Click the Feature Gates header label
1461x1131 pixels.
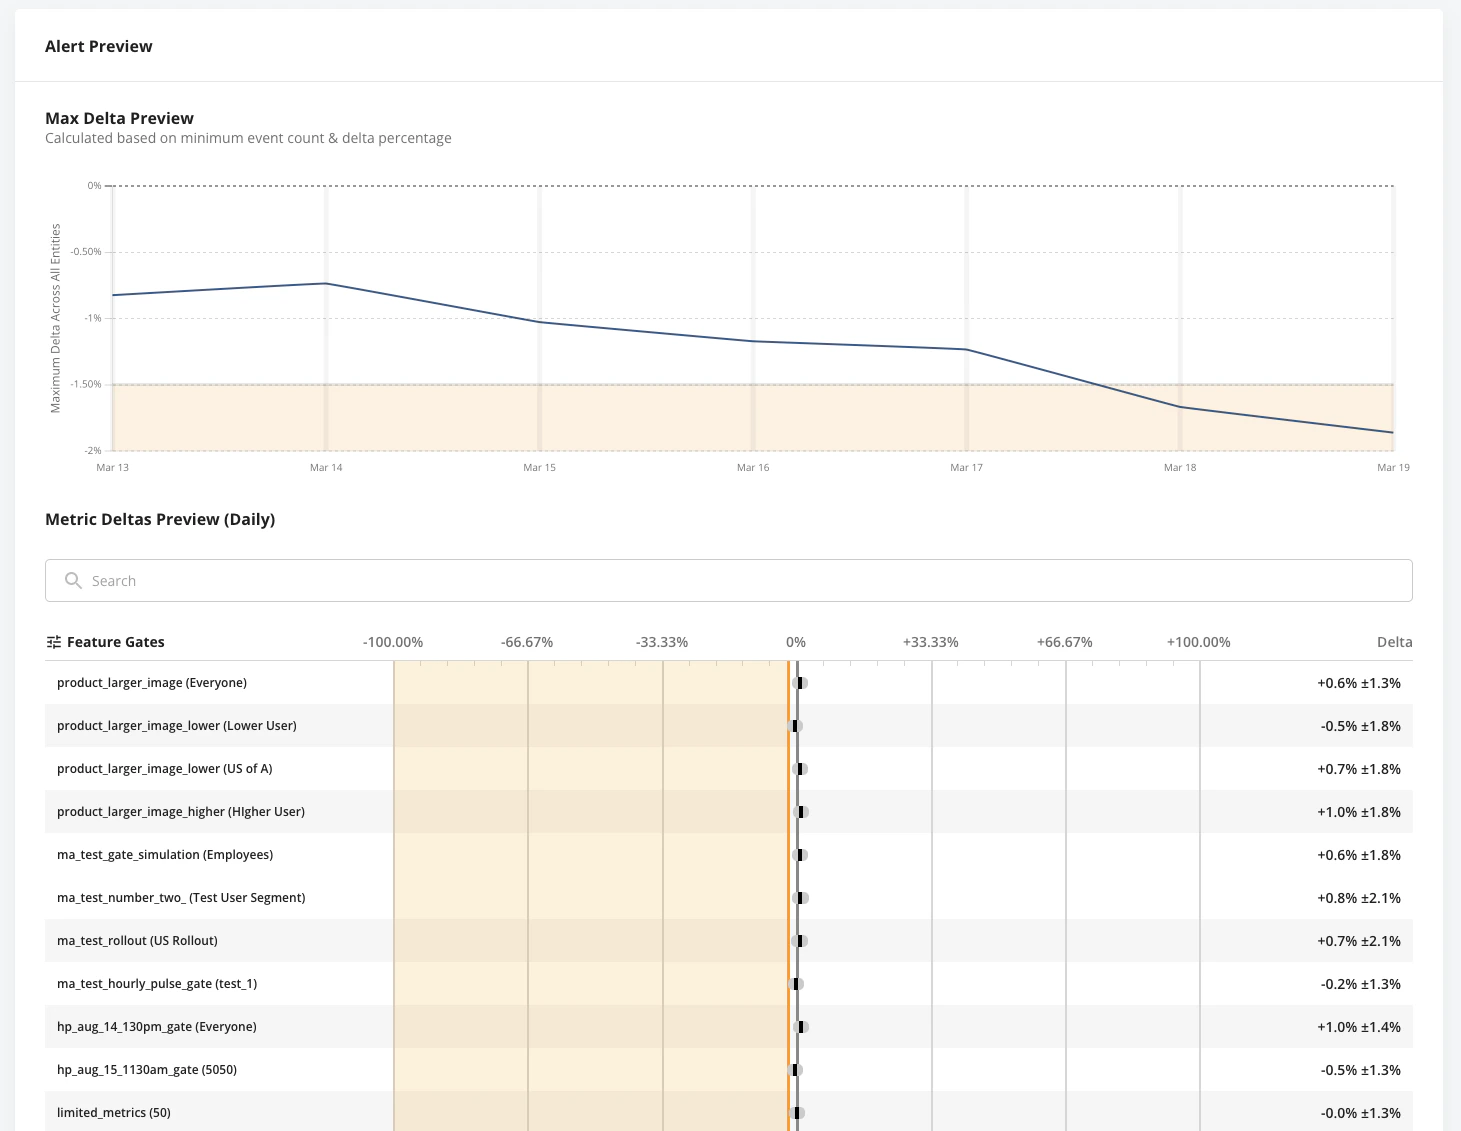[x=116, y=641]
